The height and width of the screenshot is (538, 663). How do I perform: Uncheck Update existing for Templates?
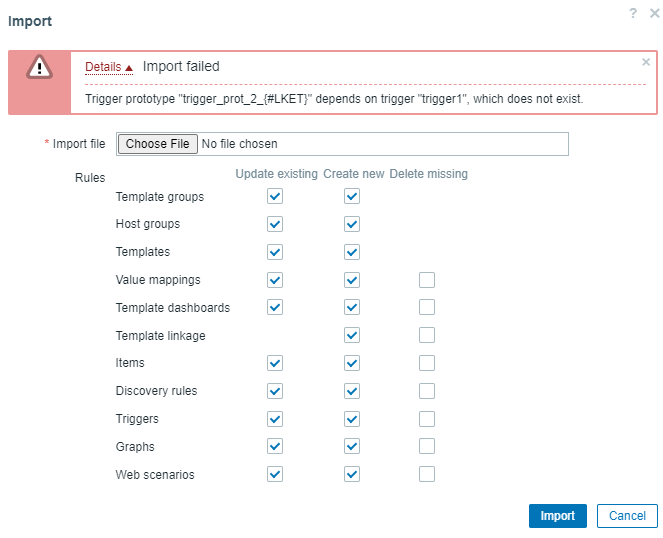click(x=275, y=252)
